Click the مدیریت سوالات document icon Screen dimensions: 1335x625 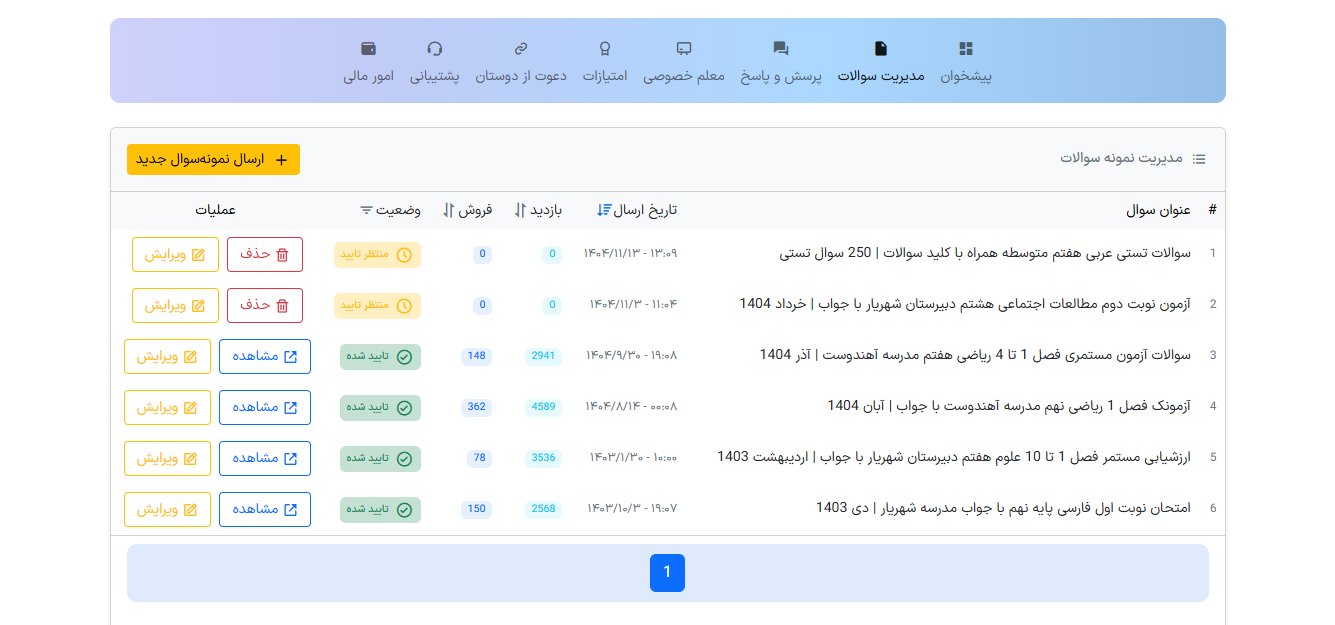point(880,48)
